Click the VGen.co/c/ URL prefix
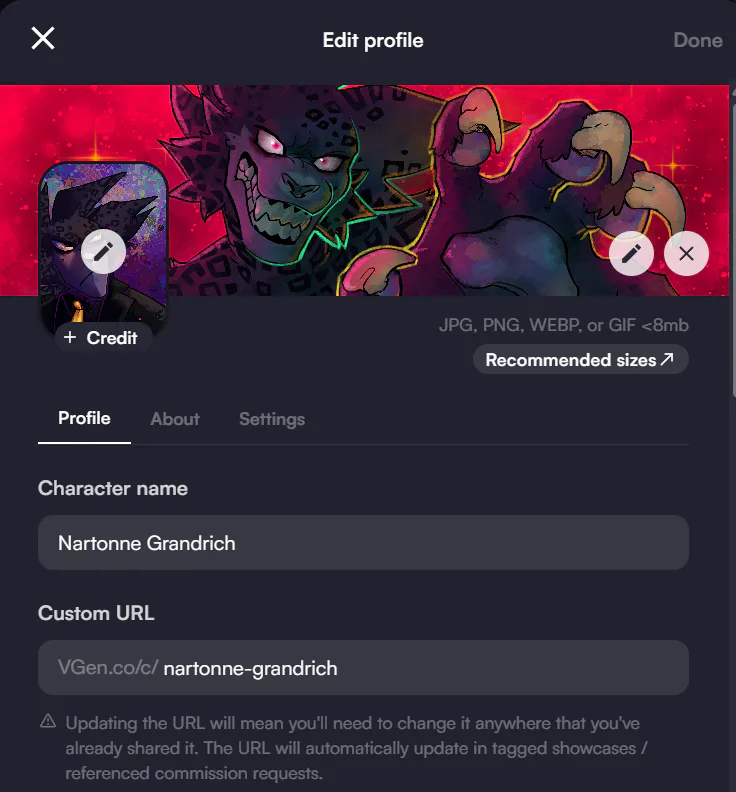Image resolution: width=736 pixels, height=792 pixels. (x=108, y=668)
